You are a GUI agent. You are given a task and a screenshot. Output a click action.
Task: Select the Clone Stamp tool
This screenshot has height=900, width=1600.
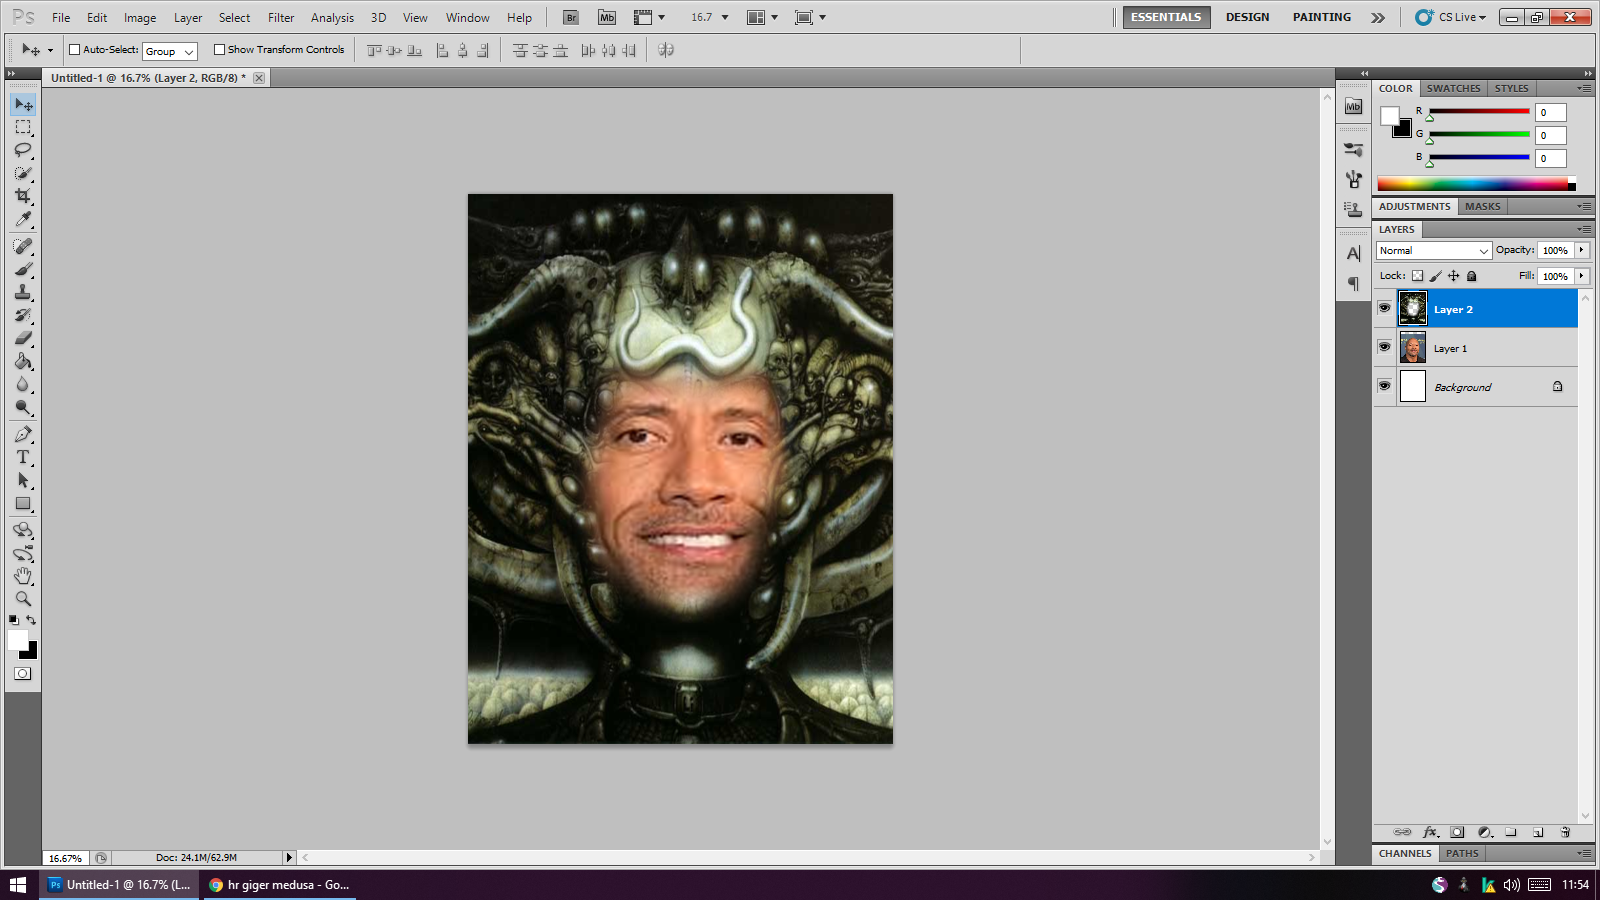pyautogui.click(x=23, y=292)
